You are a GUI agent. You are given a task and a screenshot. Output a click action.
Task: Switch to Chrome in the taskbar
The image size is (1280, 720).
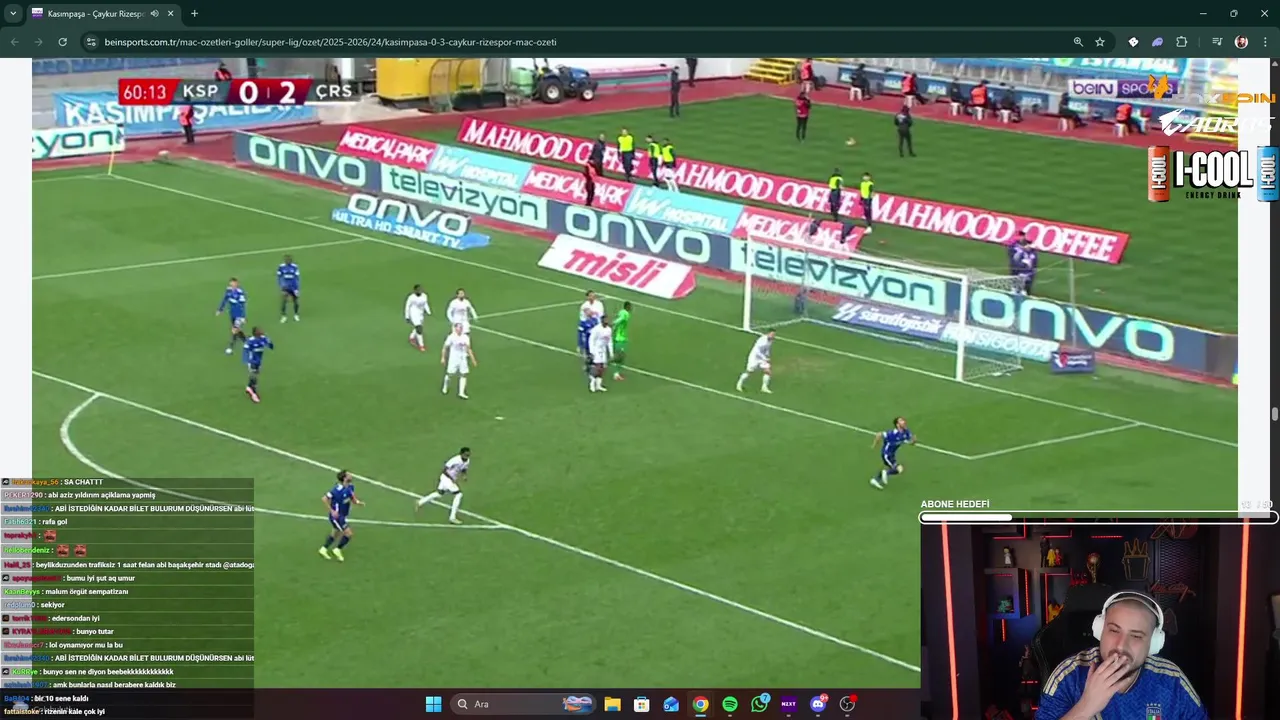tap(700, 704)
